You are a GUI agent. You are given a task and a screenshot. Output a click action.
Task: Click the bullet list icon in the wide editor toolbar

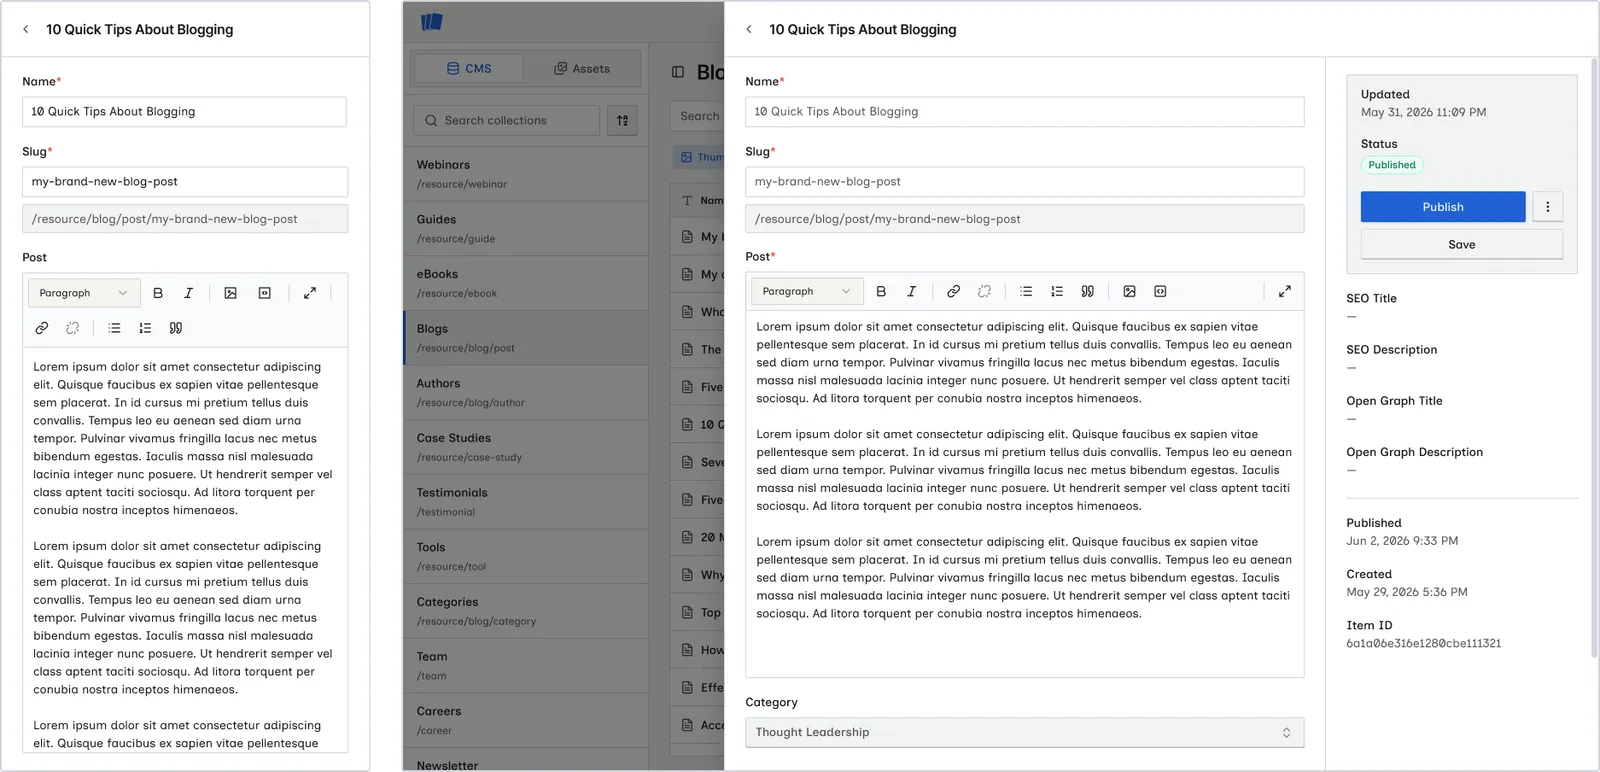pyautogui.click(x=1026, y=291)
